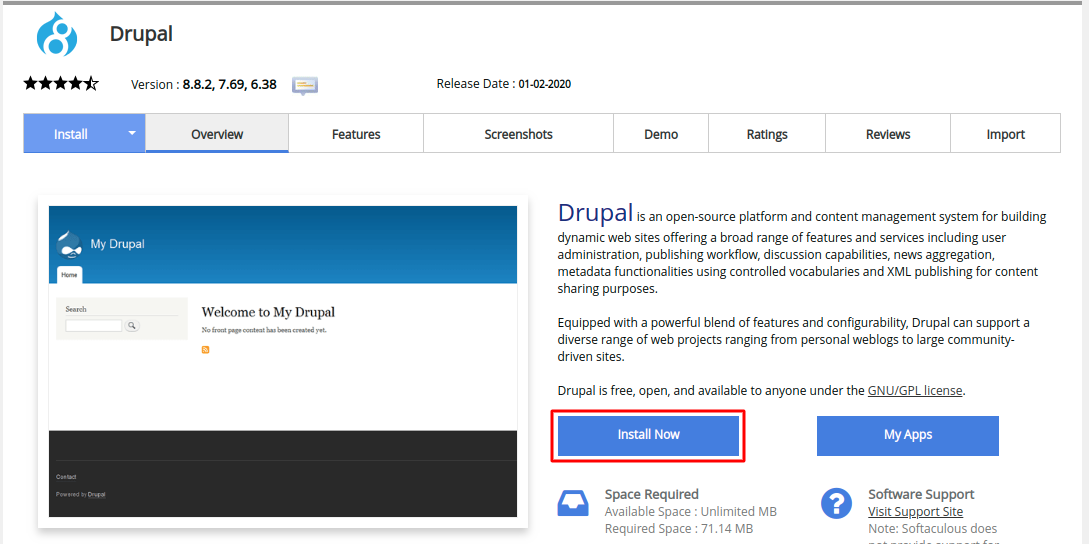Go to the Ratings tab
This screenshot has width=1089, height=544.
pyautogui.click(x=767, y=133)
